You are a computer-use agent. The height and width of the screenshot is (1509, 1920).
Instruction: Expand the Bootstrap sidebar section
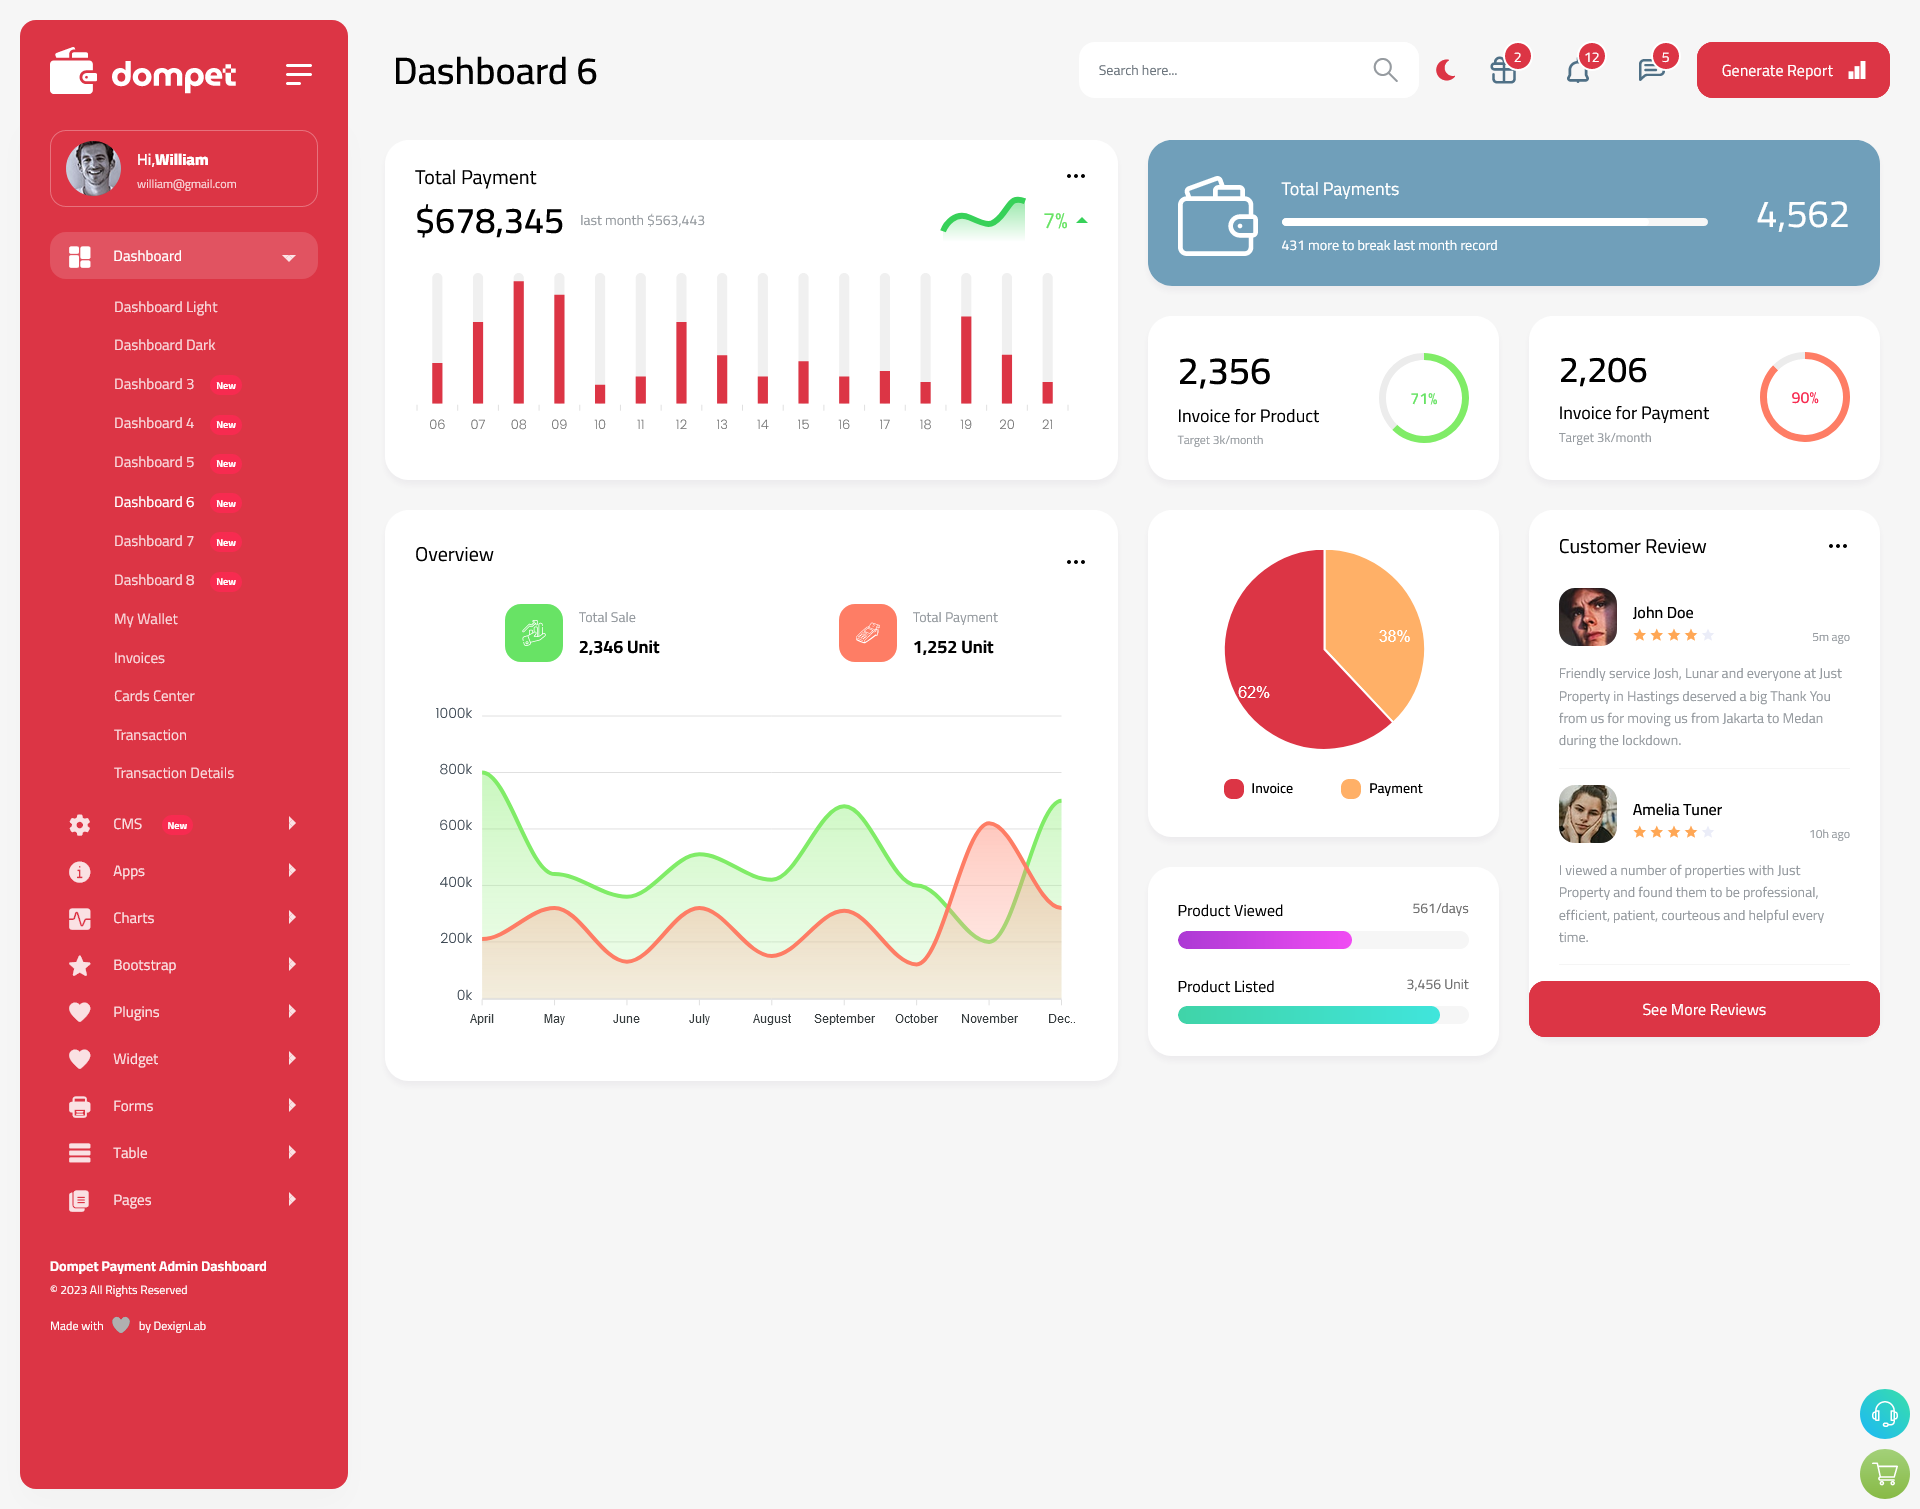click(178, 965)
